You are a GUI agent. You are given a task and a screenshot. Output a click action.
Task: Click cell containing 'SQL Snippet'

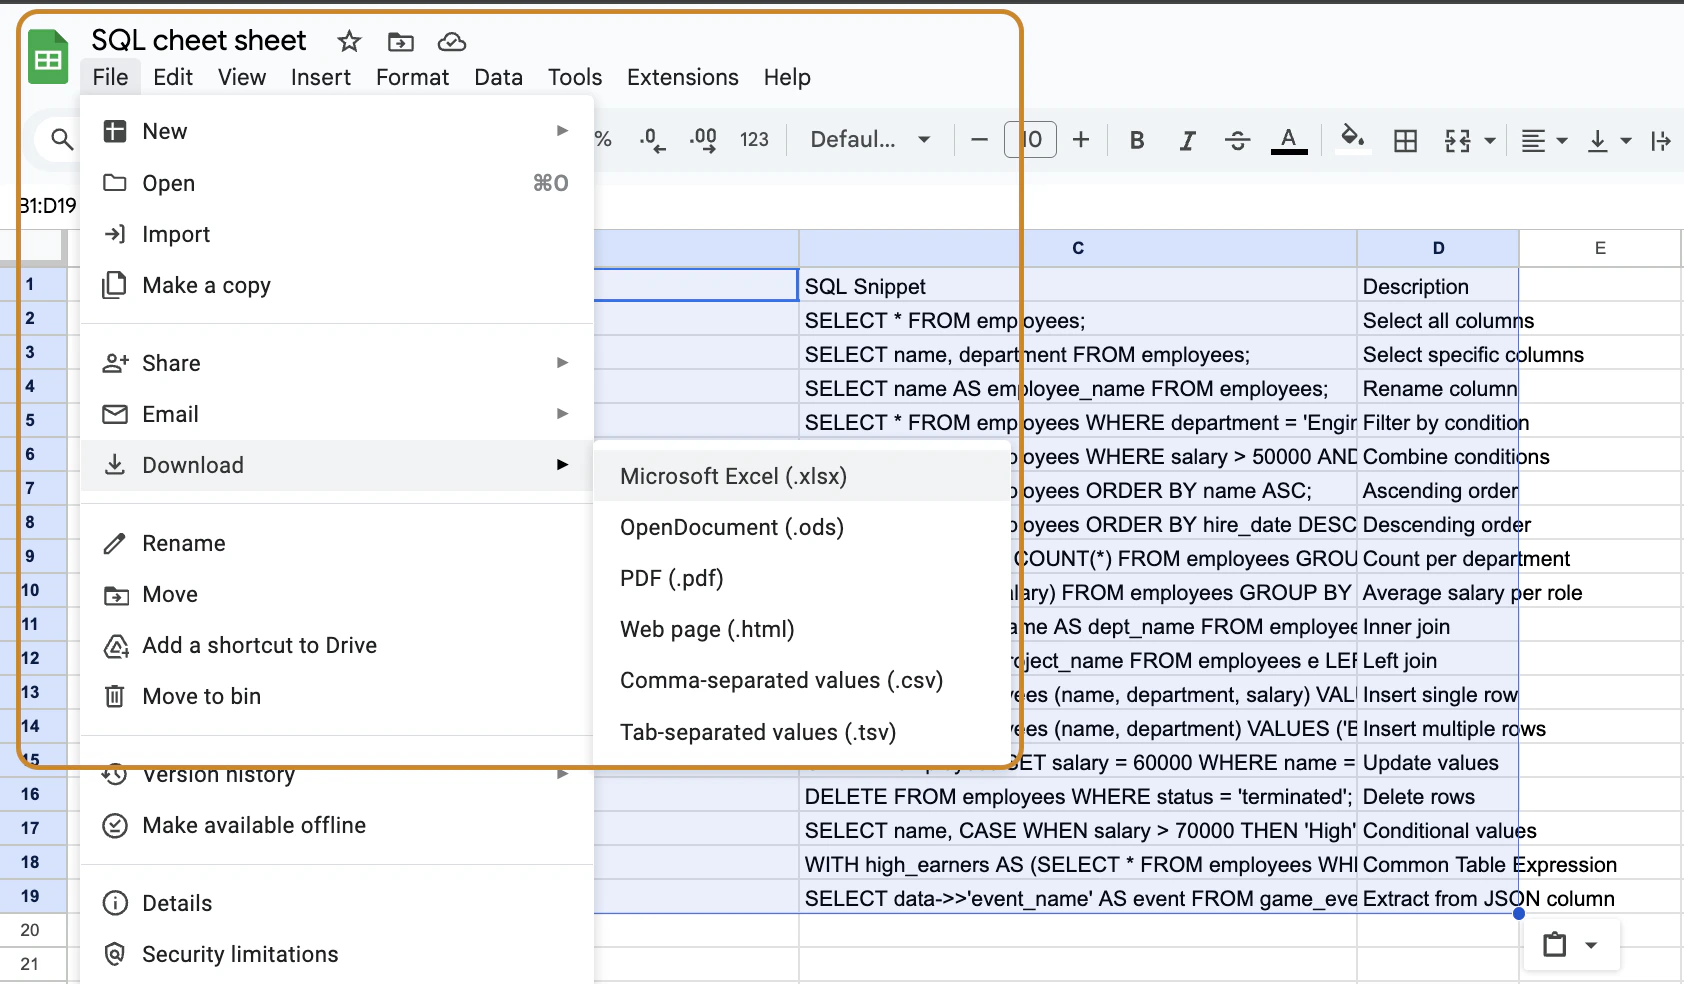coord(1078,286)
